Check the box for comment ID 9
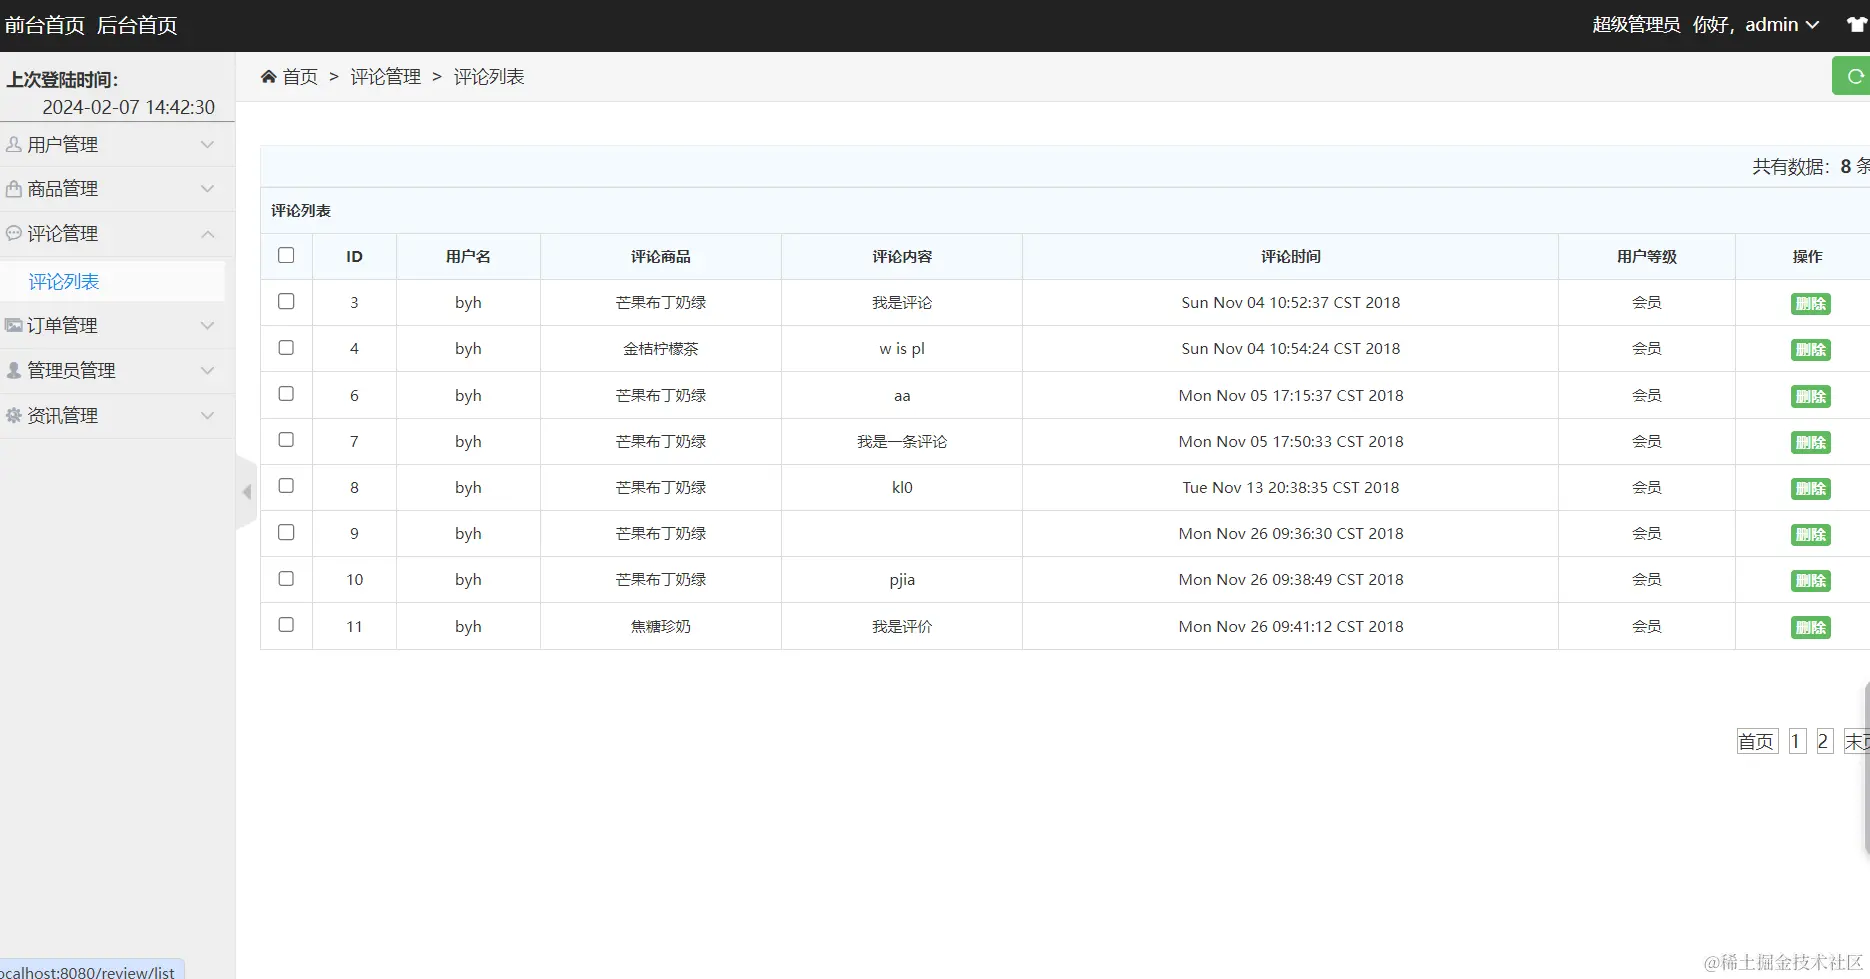1870x979 pixels. click(x=286, y=532)
